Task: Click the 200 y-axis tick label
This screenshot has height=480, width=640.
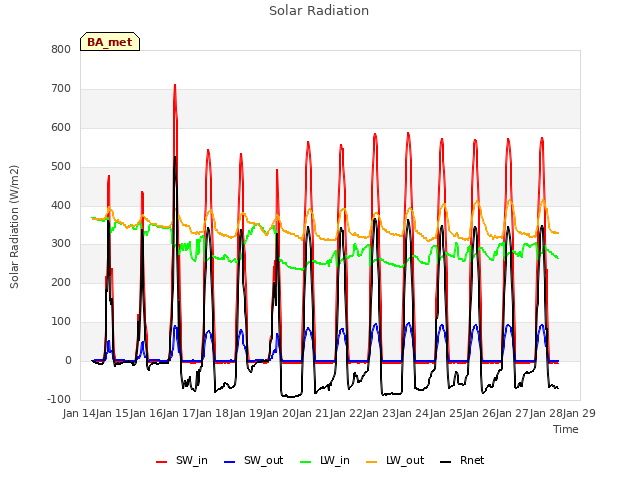Action: [x=61, y=282]
